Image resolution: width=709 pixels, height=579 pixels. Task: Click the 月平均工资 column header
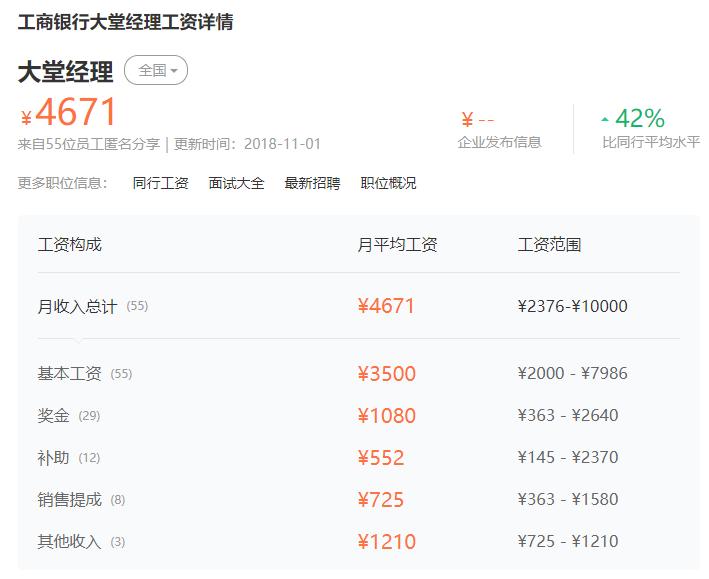pyautogui.click(x=397, y=245)
